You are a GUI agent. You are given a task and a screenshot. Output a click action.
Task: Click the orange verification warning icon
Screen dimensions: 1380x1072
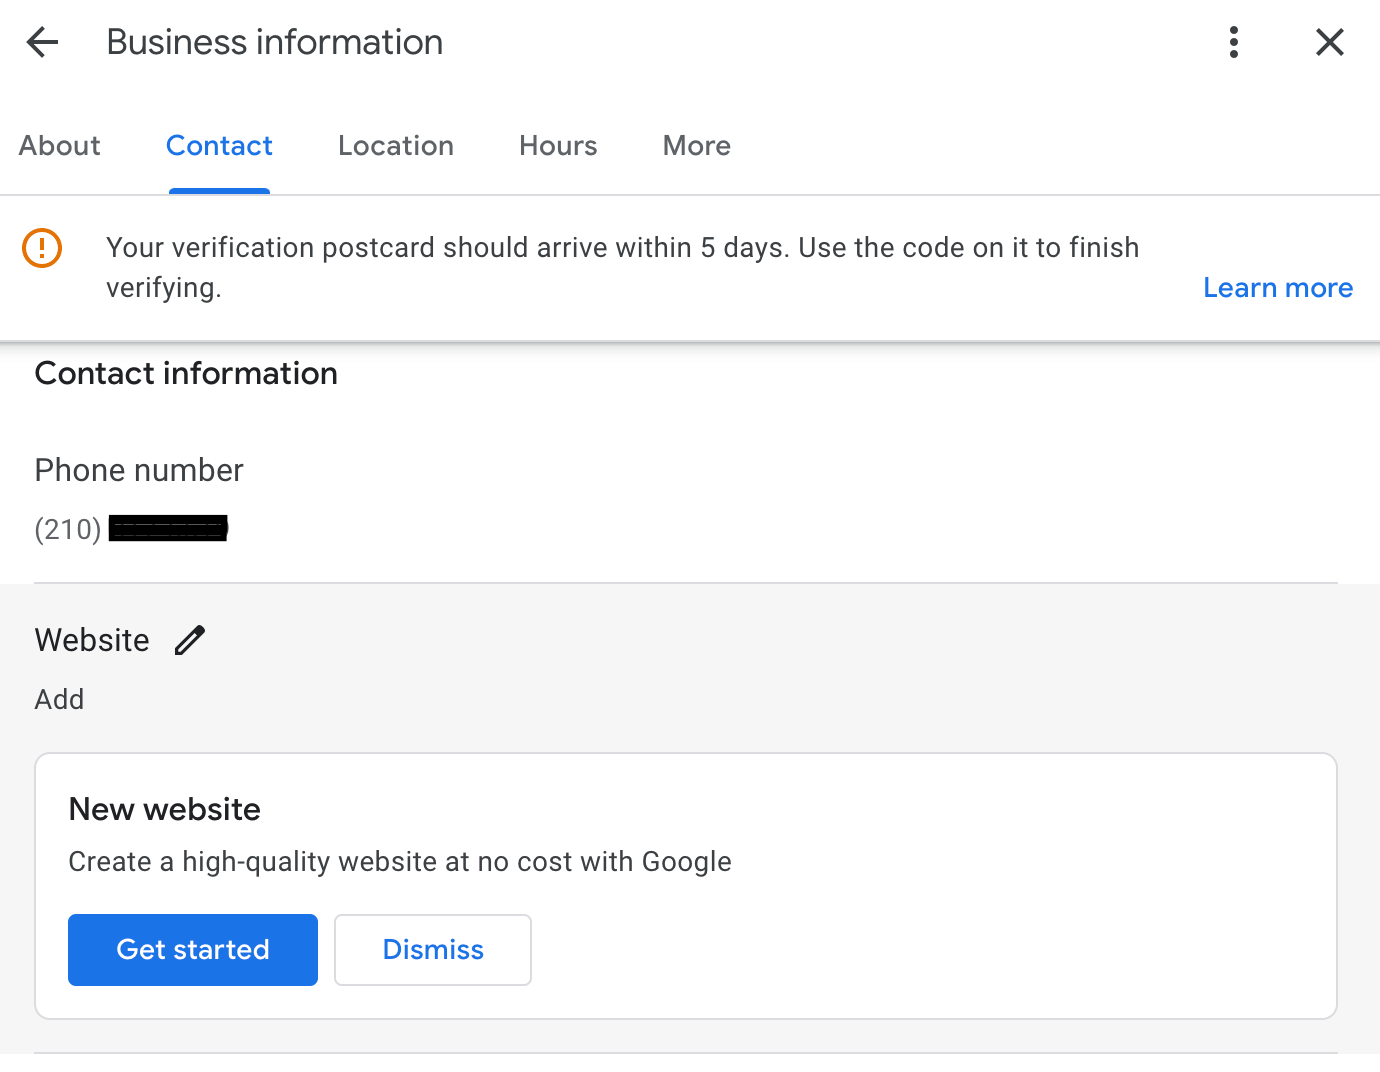pyautogui.click(x=42, y=248)
